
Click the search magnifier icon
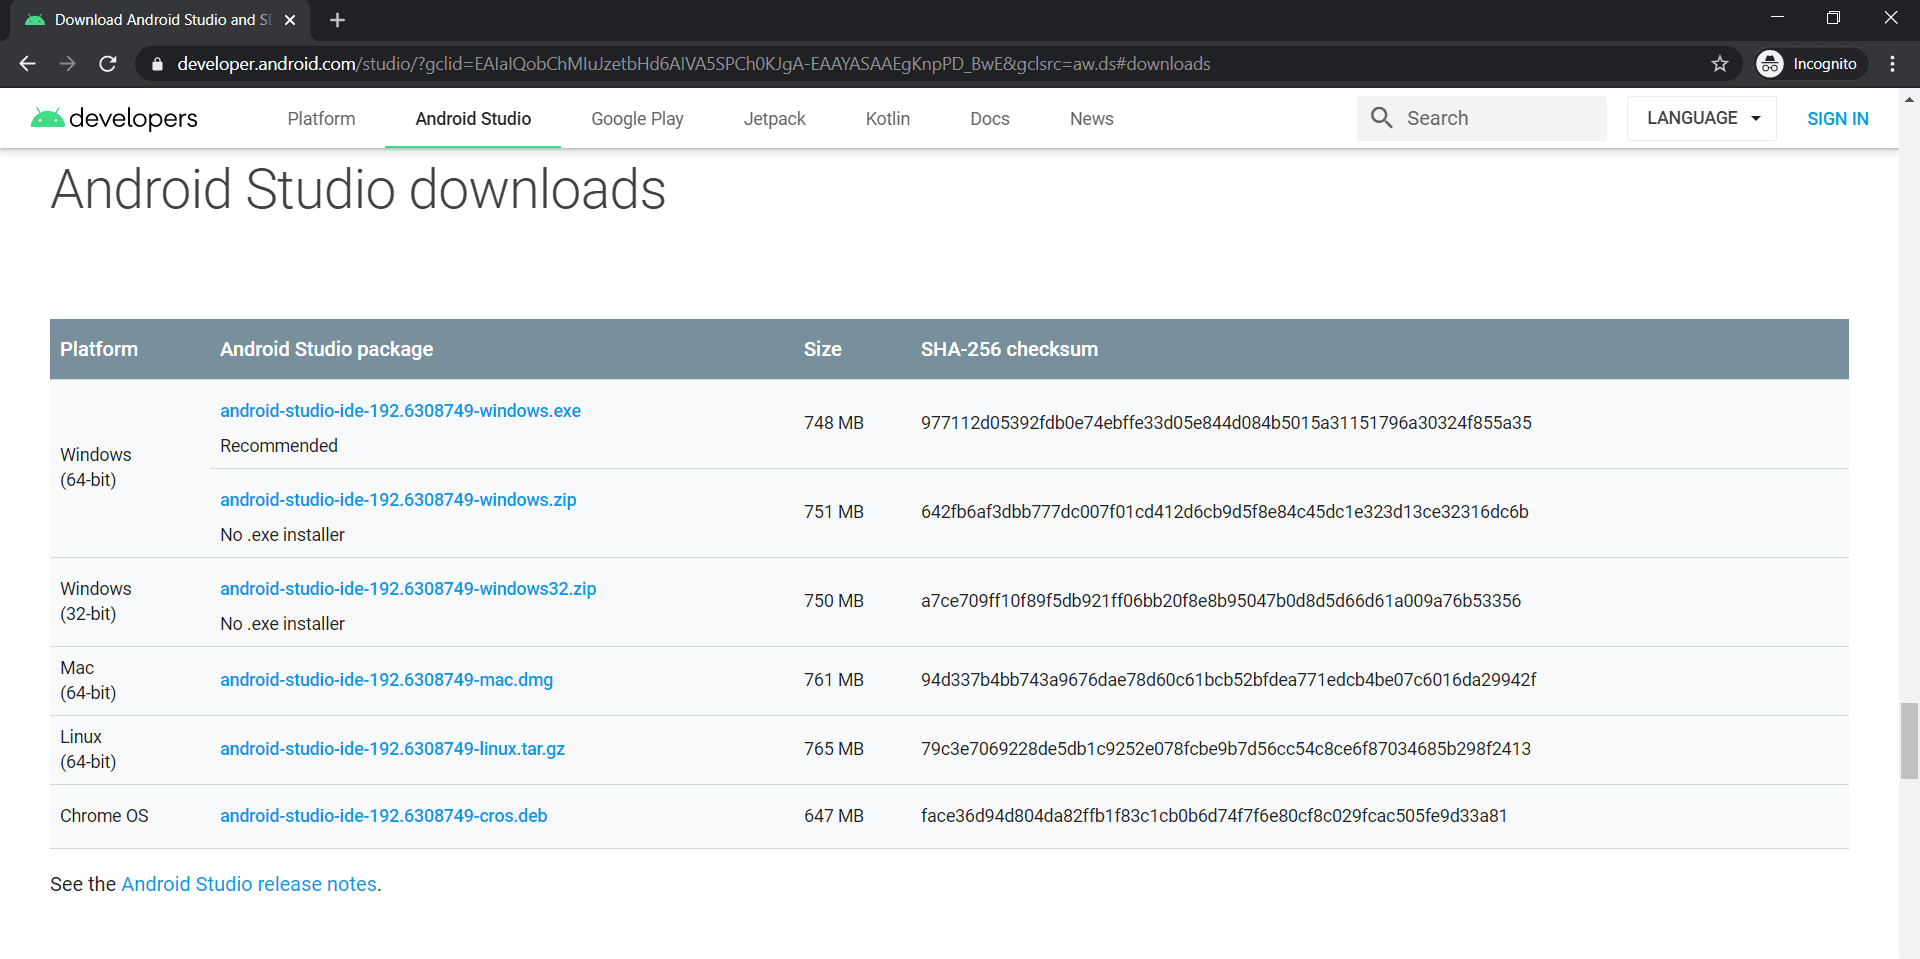(1381, 118)
